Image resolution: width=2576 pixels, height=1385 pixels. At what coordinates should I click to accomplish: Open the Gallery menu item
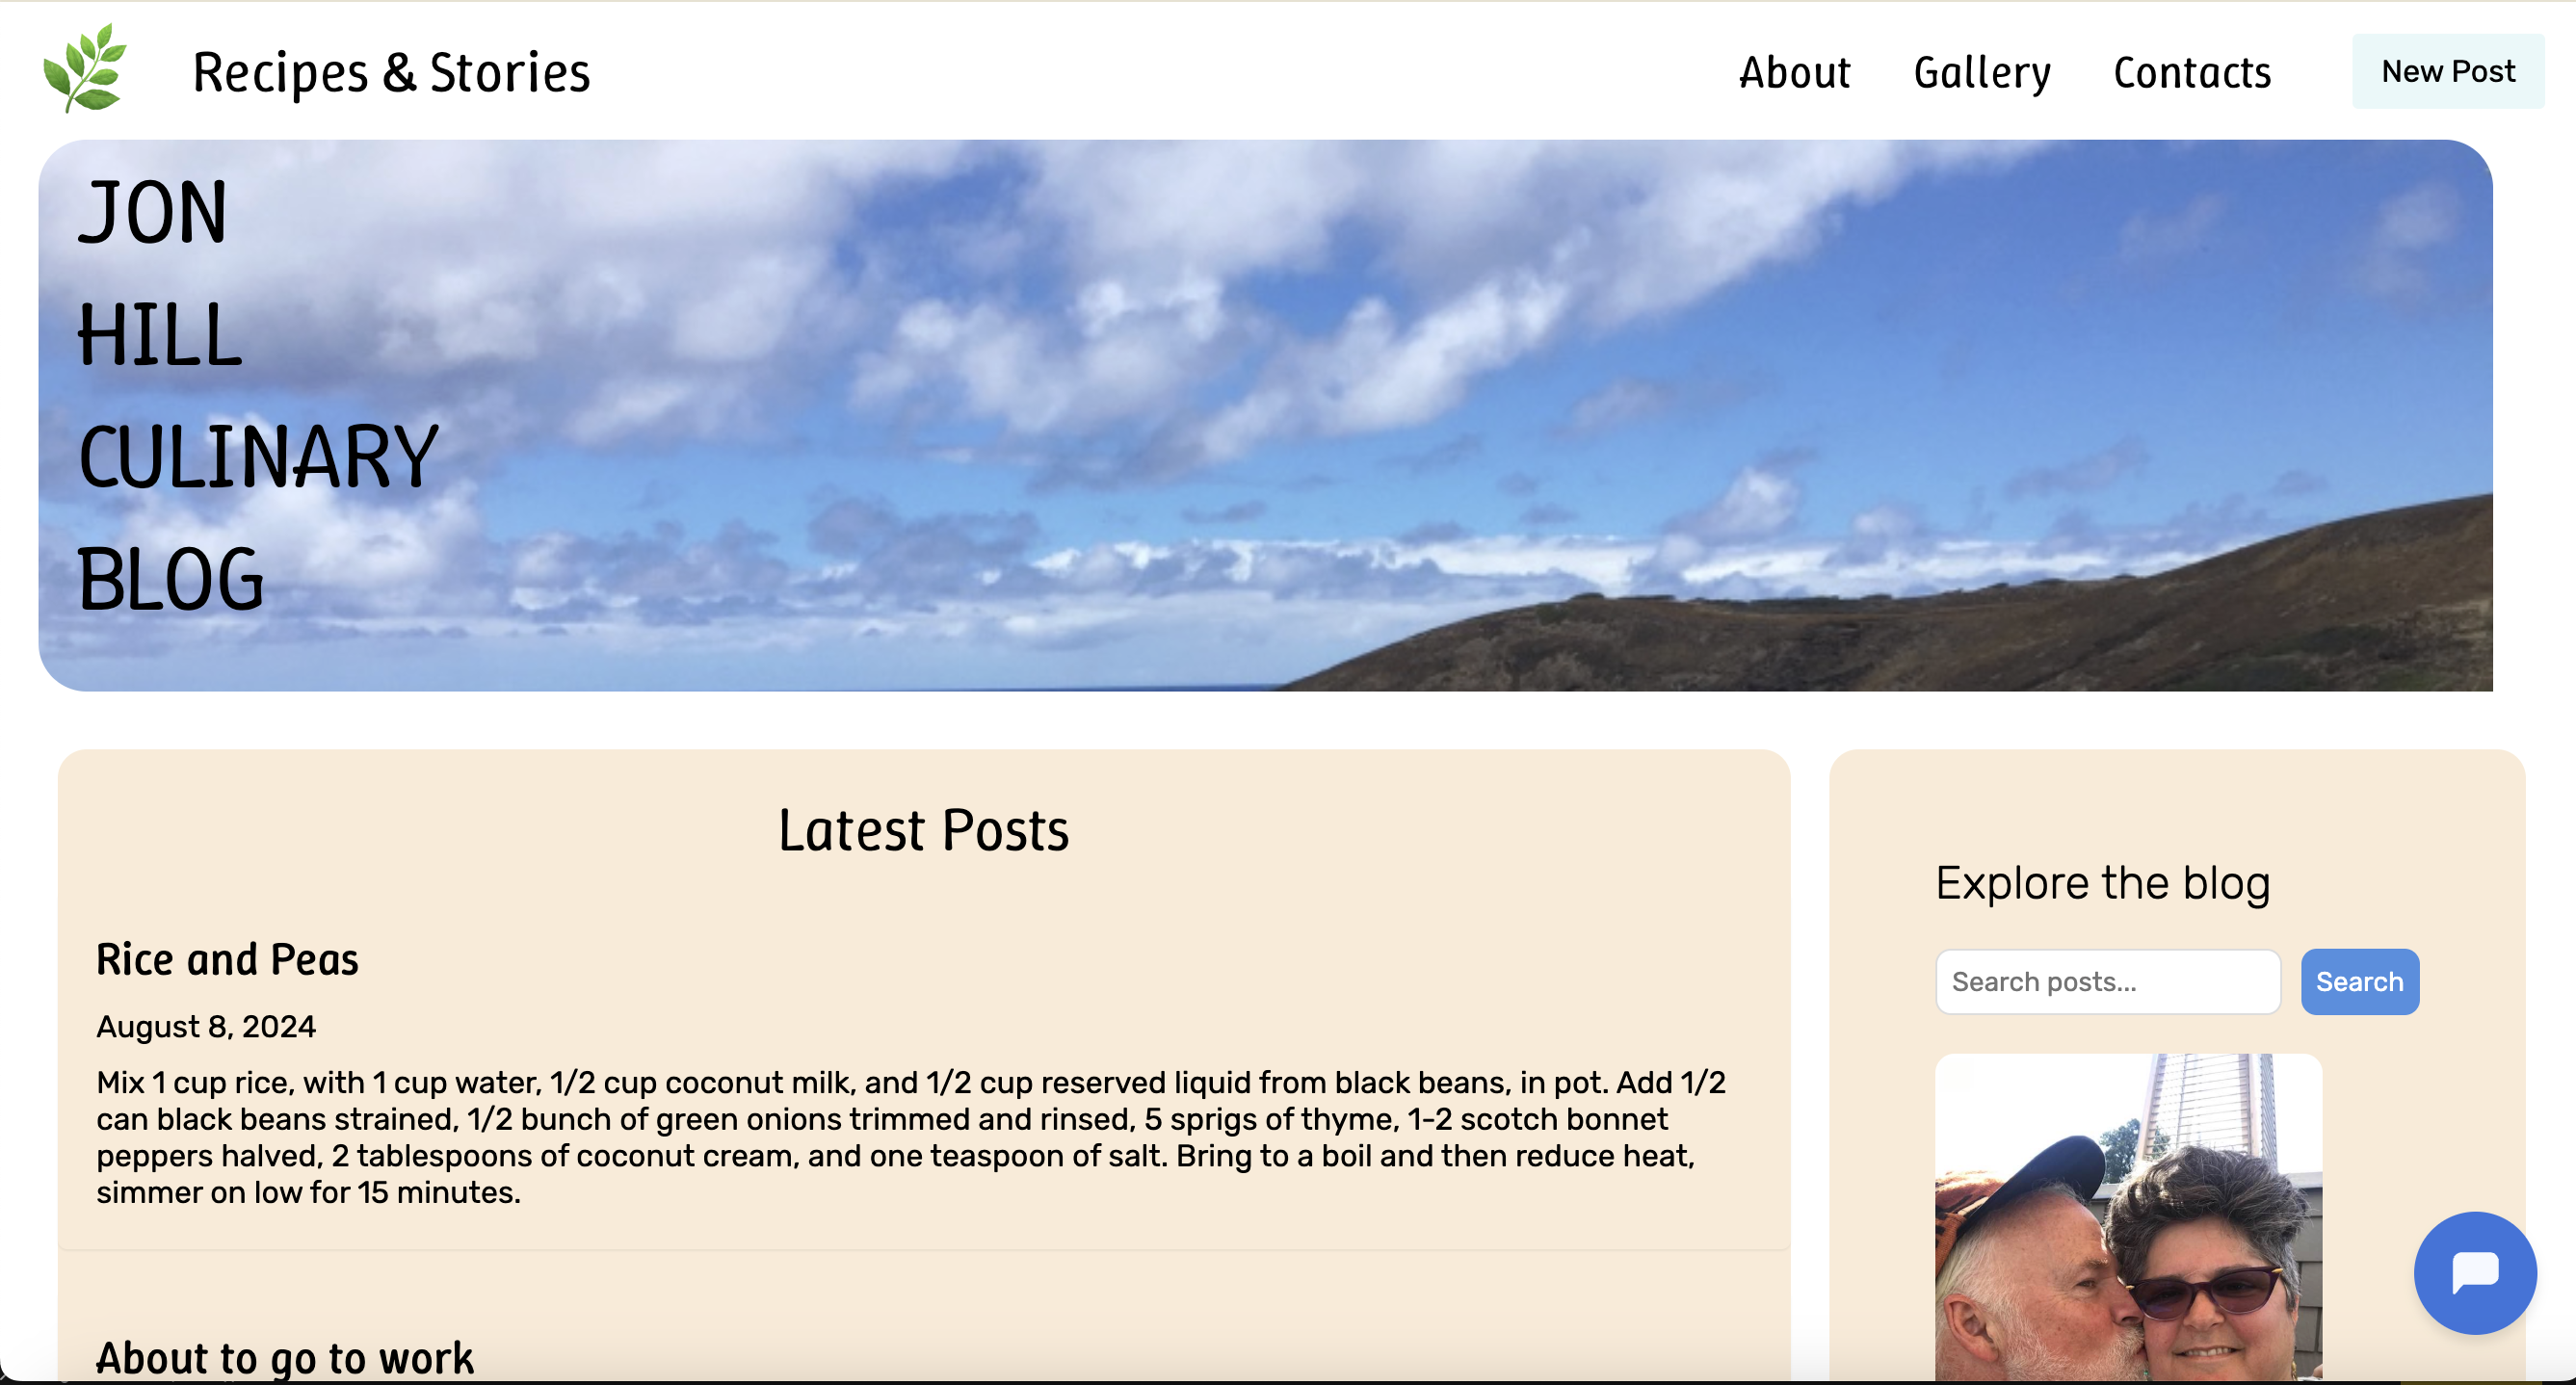point(1982,72)
